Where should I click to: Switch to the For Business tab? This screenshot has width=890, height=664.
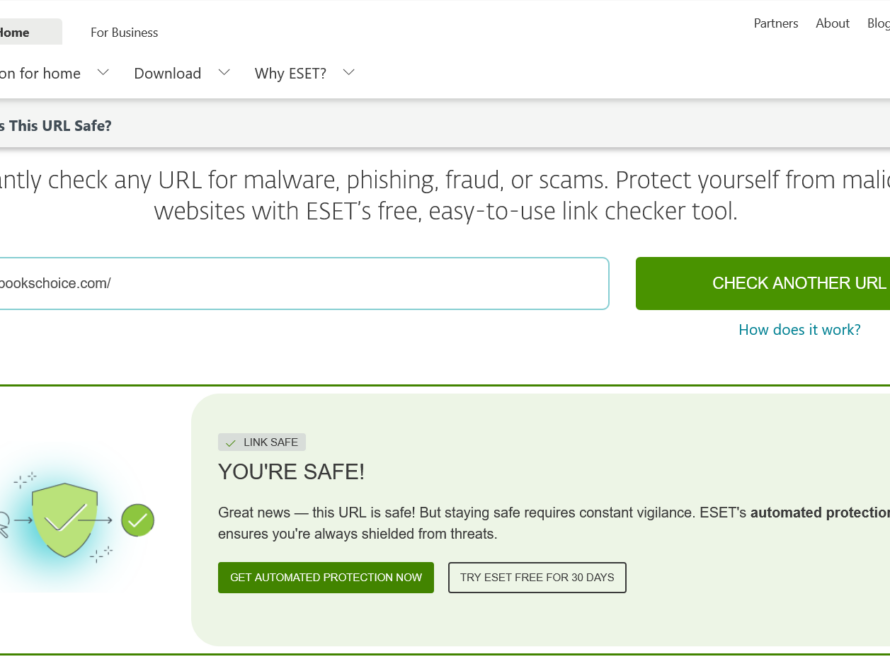(x=123, y=32)
